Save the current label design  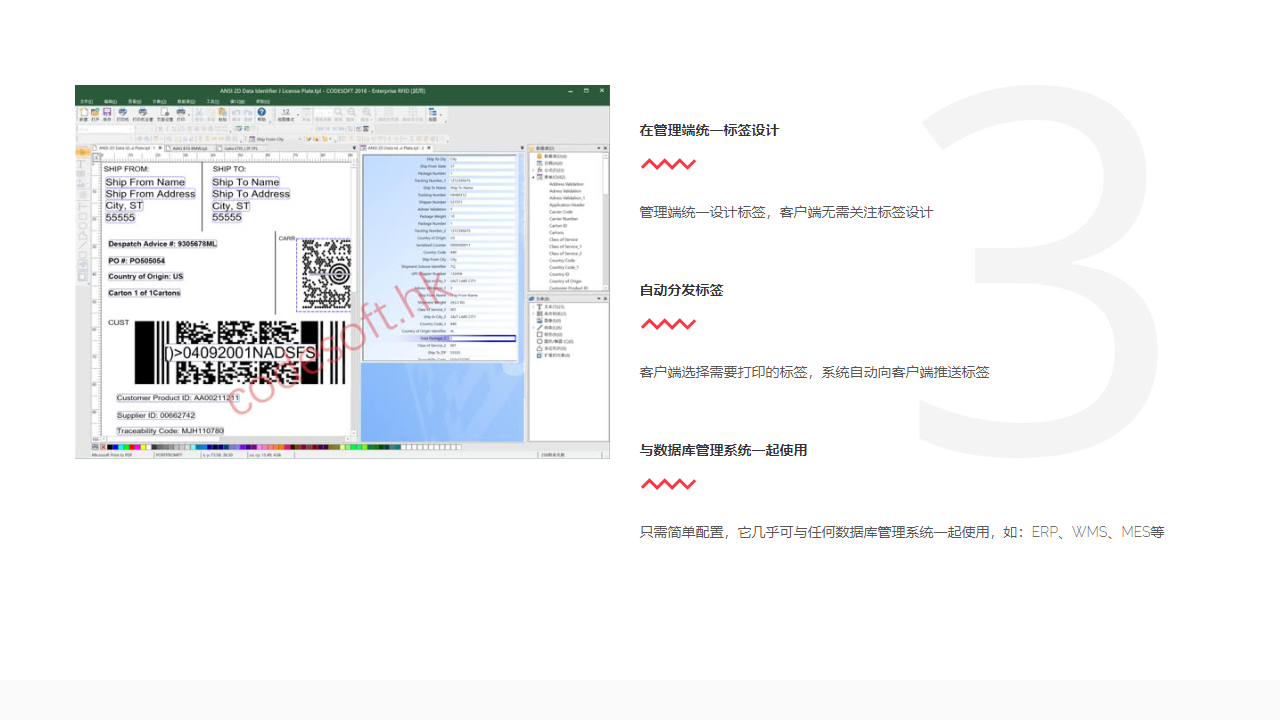click(x=107, y=112)
